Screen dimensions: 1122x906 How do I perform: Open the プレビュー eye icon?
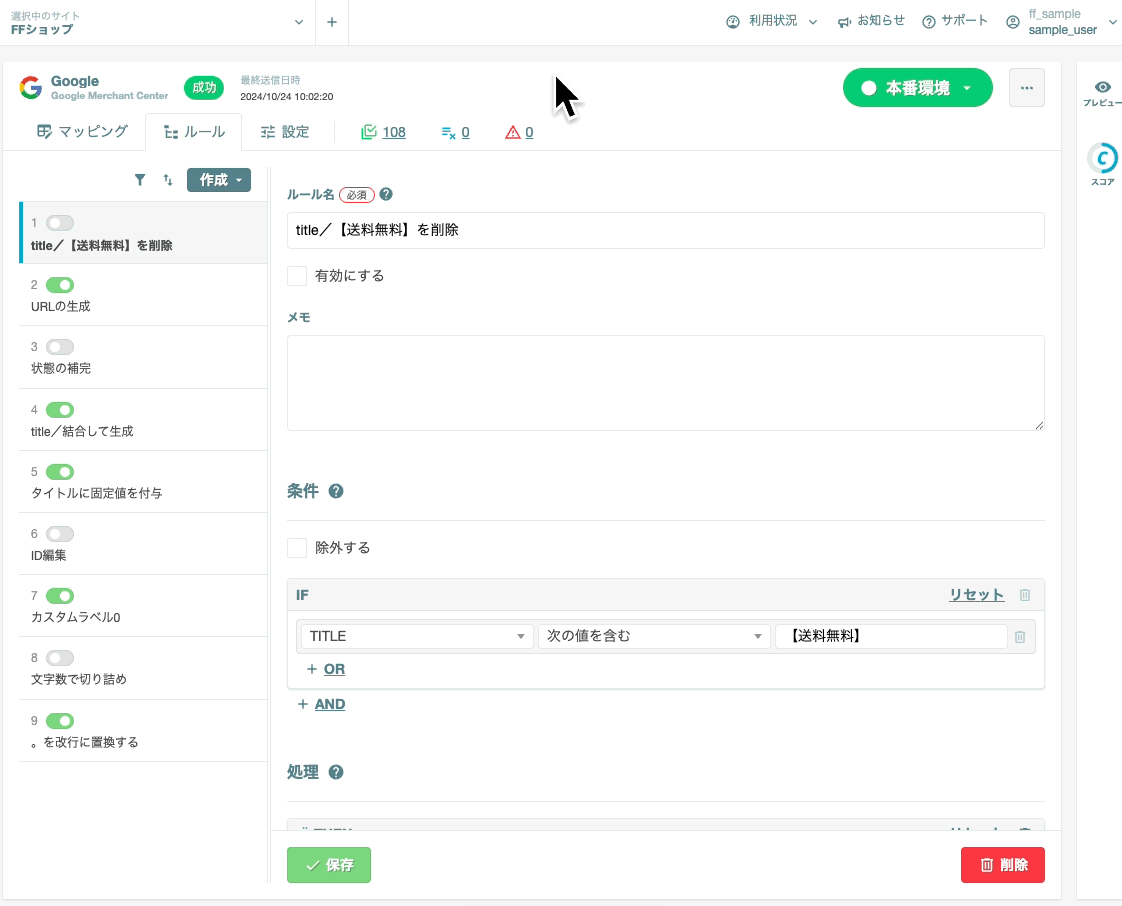(x=1103, y=87)
